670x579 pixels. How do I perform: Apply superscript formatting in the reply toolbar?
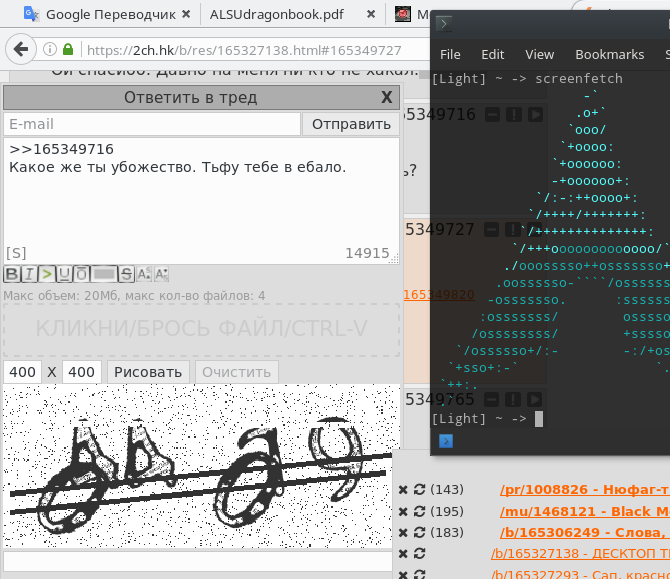click(x=144, y=274)
